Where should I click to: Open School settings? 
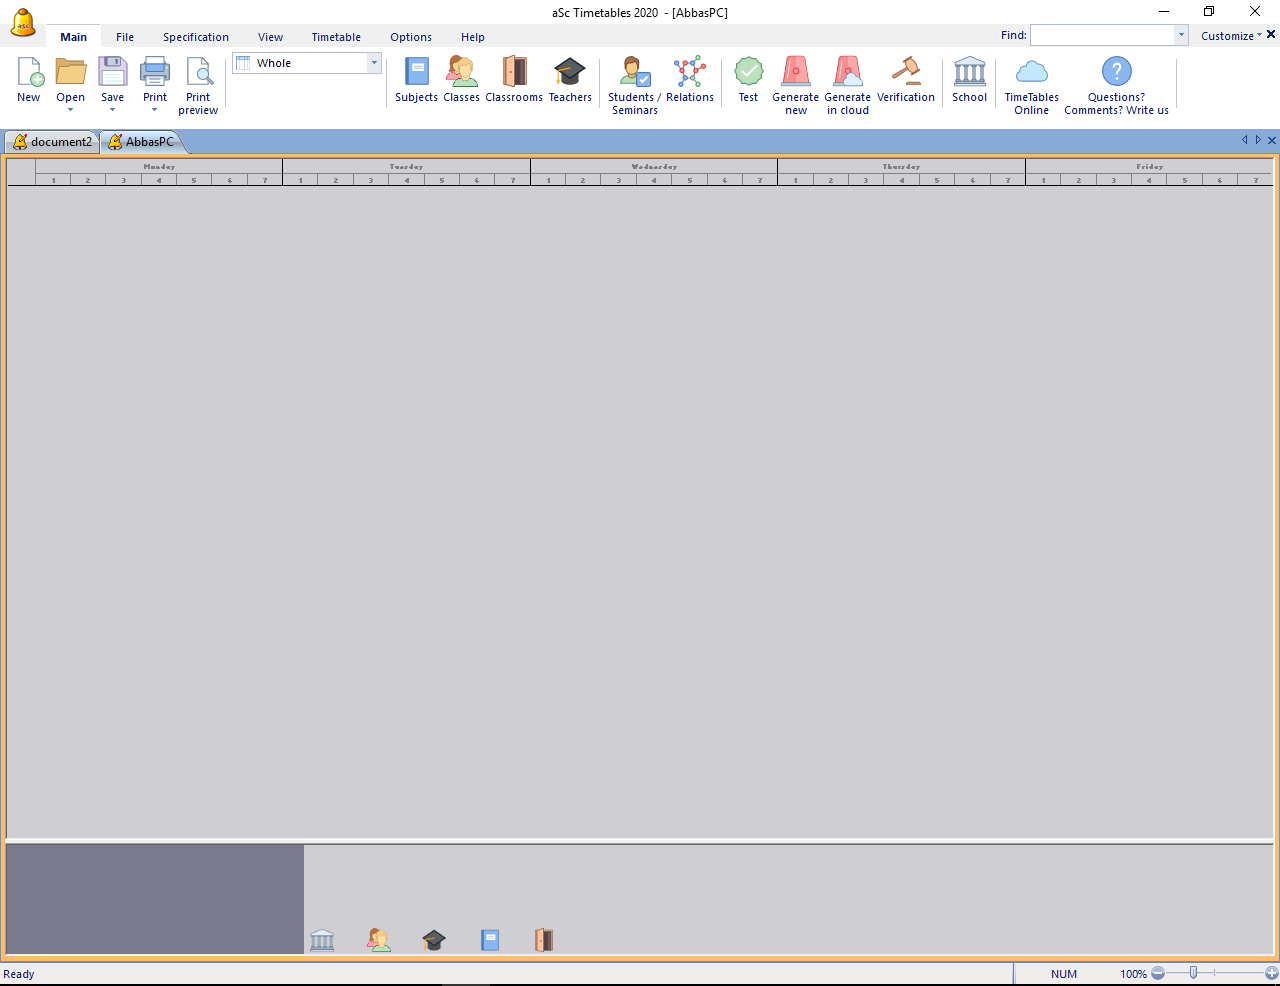coord(969,80)
